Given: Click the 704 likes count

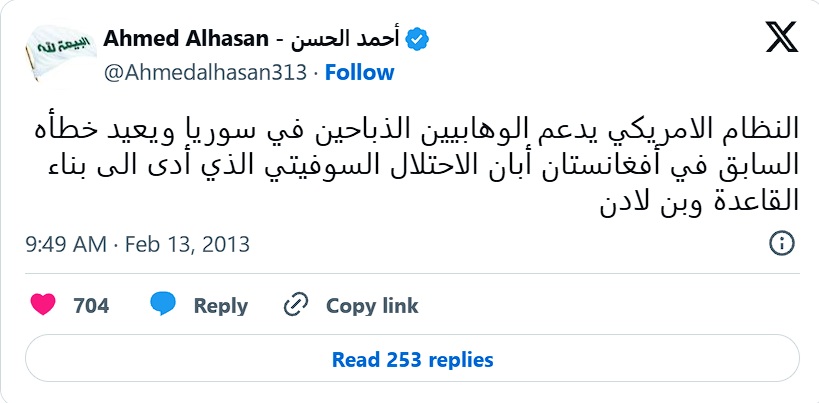Looking at the screenshot, I should 91,305.
